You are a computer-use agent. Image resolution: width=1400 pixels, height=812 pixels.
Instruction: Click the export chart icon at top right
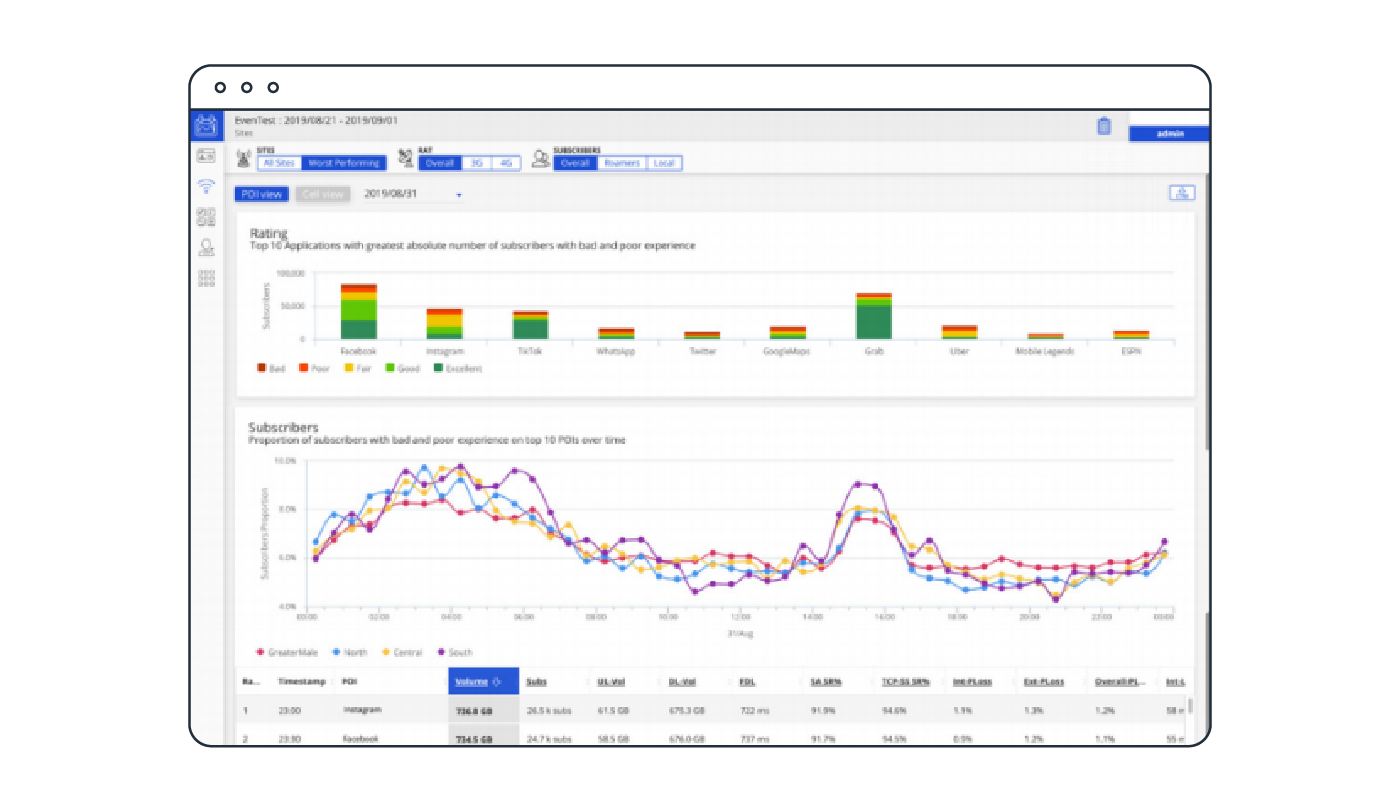point(1181,193)
